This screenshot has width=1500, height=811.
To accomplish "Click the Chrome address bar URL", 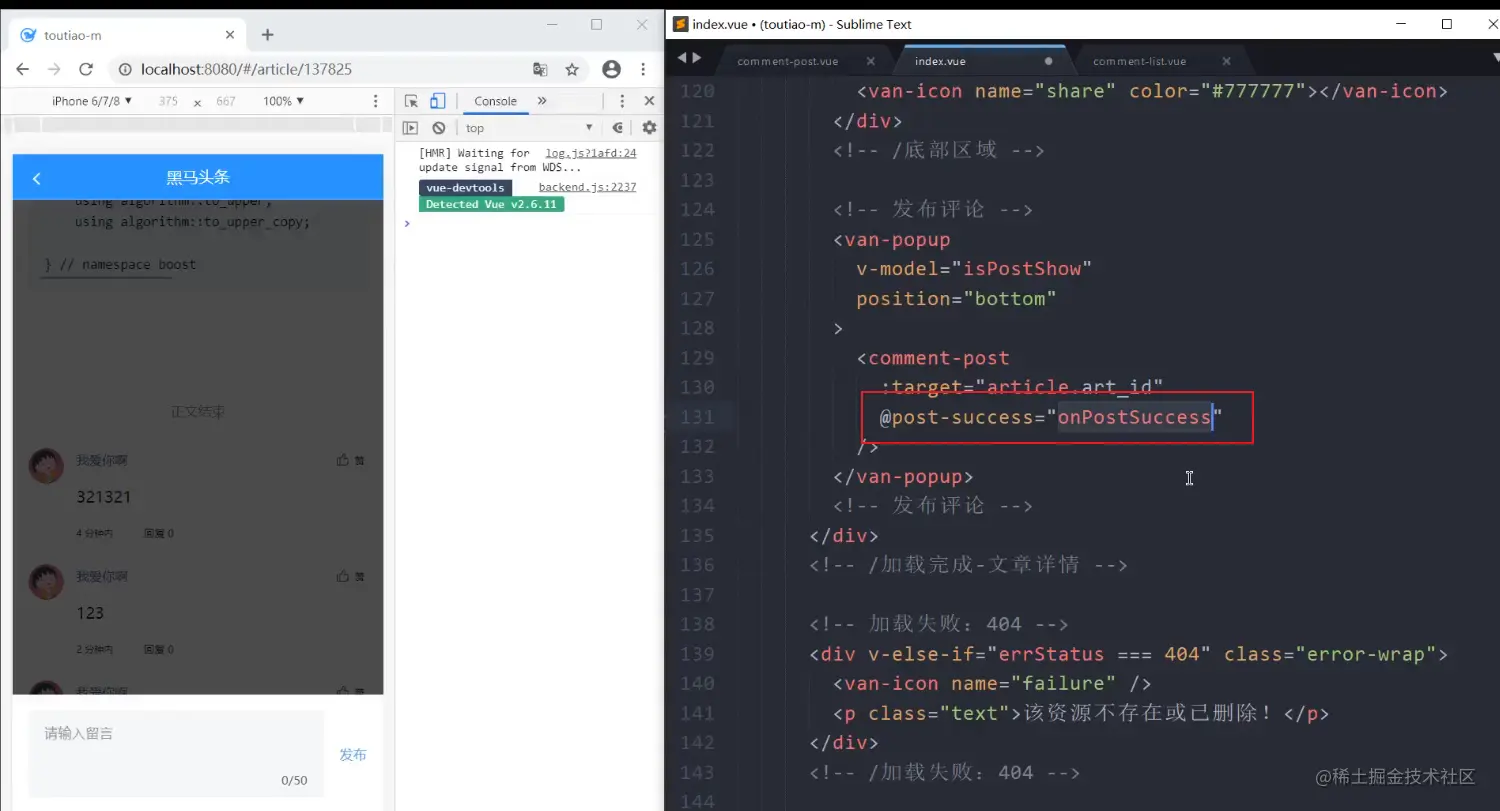I will [246, 69].
